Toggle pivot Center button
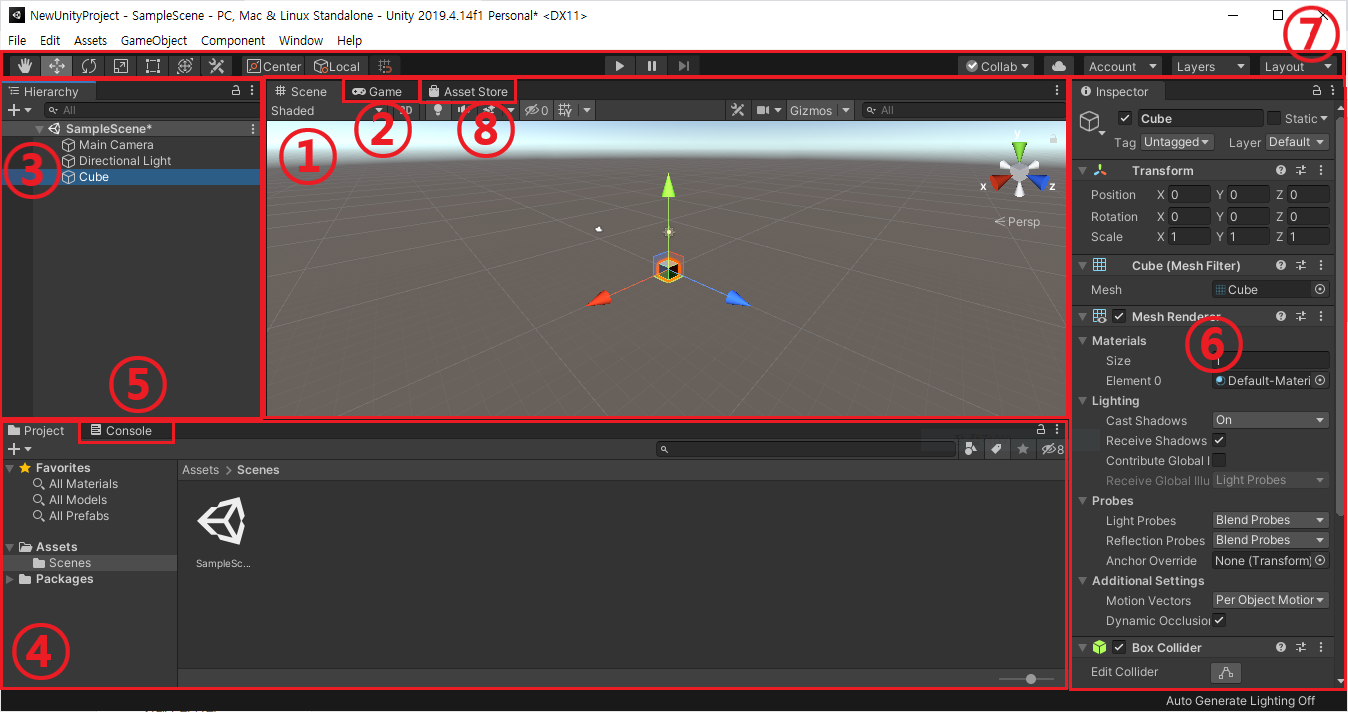The image size is (1348, 712). pos(275,66)
